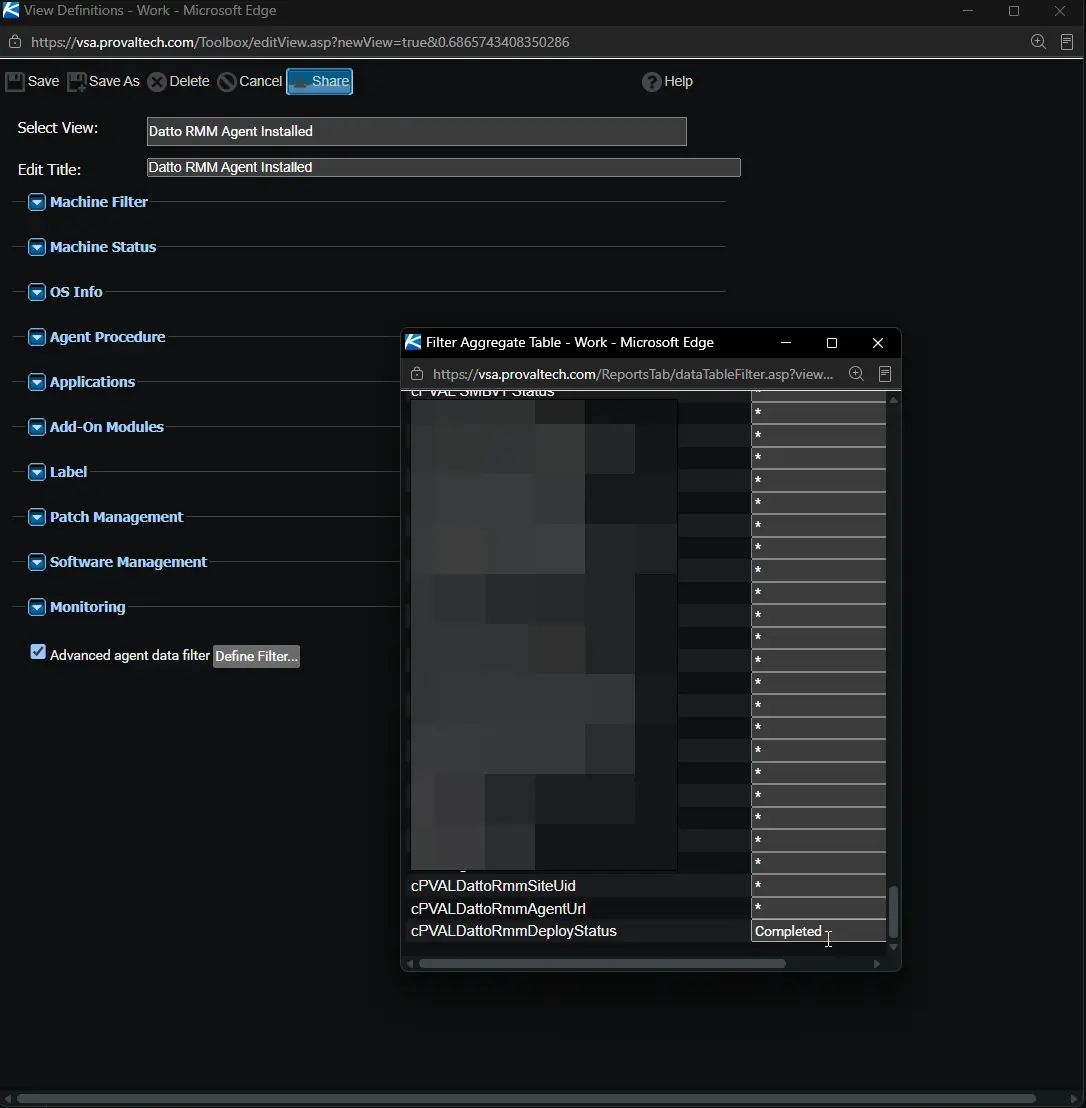Image resolution: width=1086 pixels, height=1108 pixels.
Task: Click the Cancel icon in the toolbar
Action: [227, 82]
